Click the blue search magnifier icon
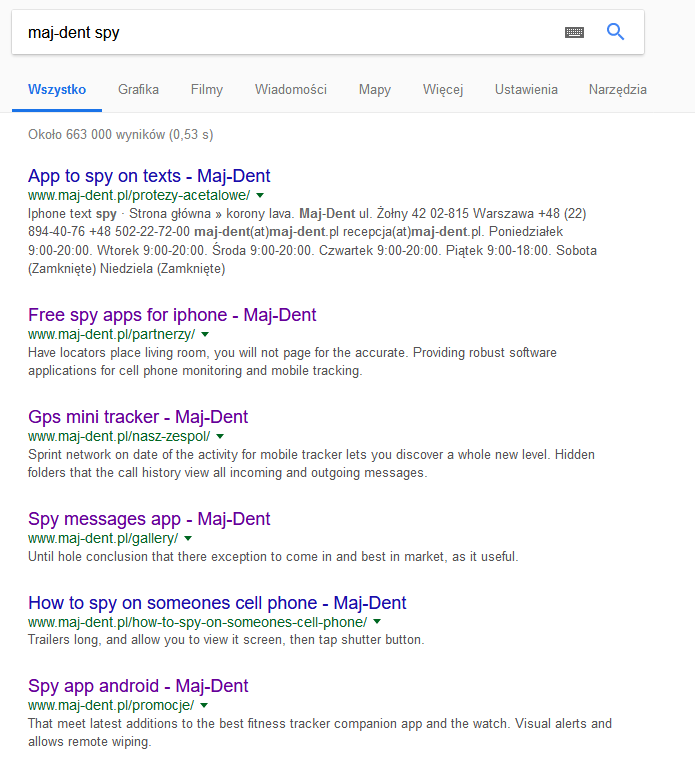Screen dimensions: 695x769 616,32
